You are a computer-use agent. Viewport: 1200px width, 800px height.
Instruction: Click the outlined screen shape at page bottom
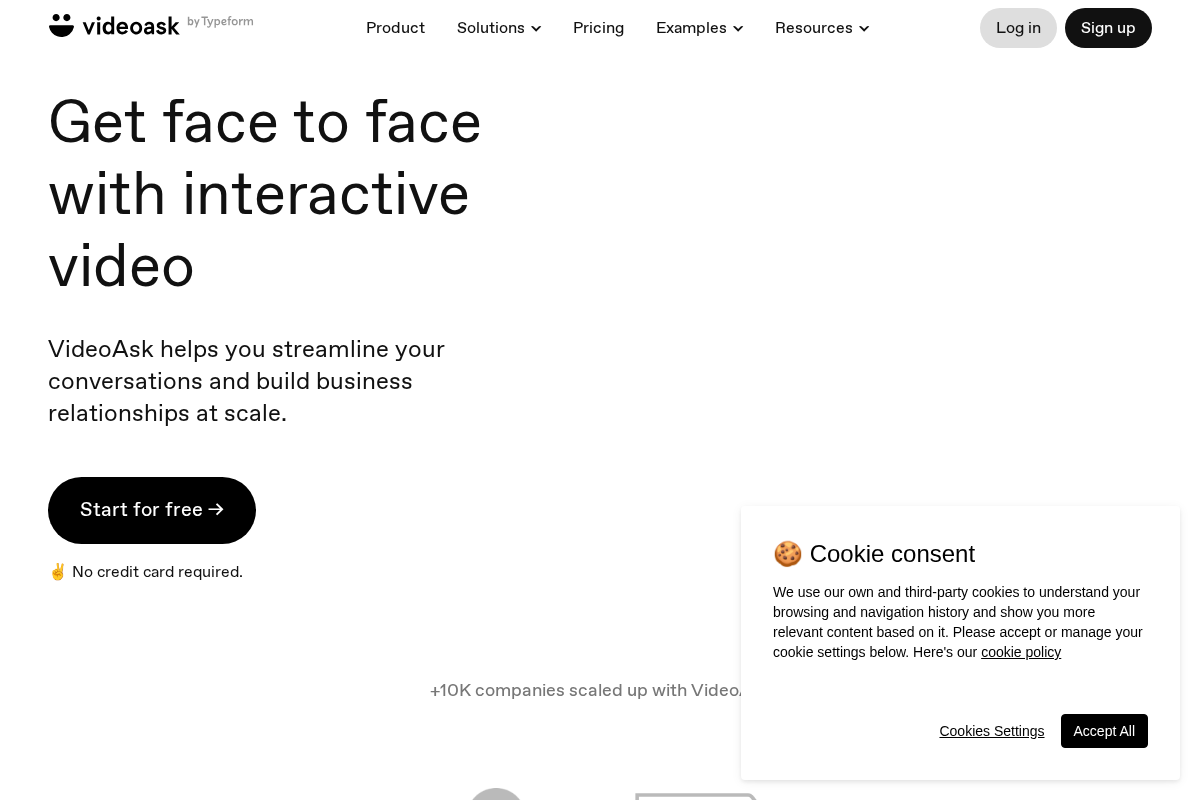(696, 798)
